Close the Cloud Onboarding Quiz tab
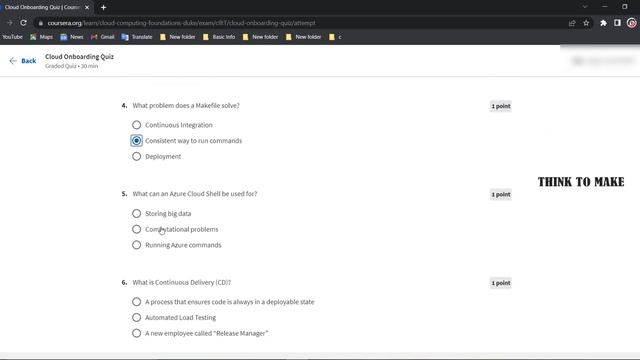This screenshot has width=640, height=360. [x=87, y=7]
